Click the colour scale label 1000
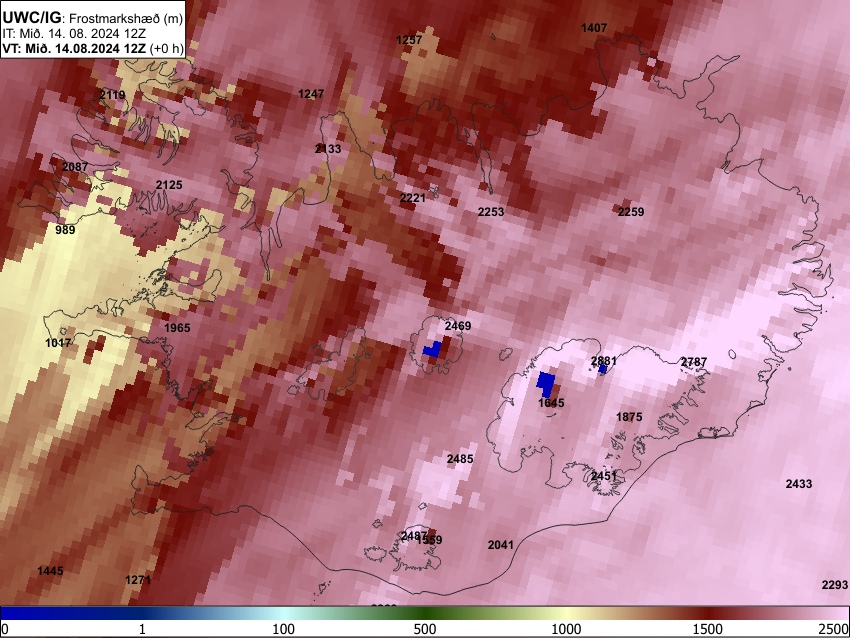Screen dimensions: 850x638 tap(566, 629)
